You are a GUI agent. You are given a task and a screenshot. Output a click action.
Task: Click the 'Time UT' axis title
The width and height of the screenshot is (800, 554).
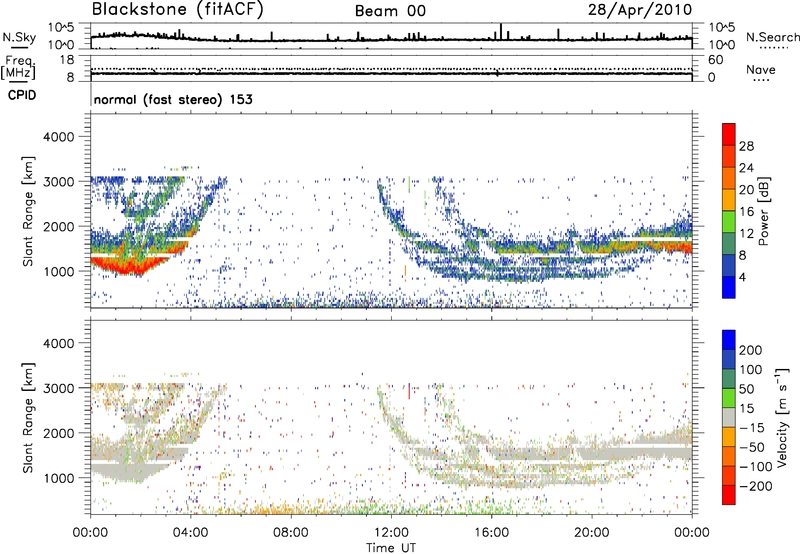(x=391, y=547)
